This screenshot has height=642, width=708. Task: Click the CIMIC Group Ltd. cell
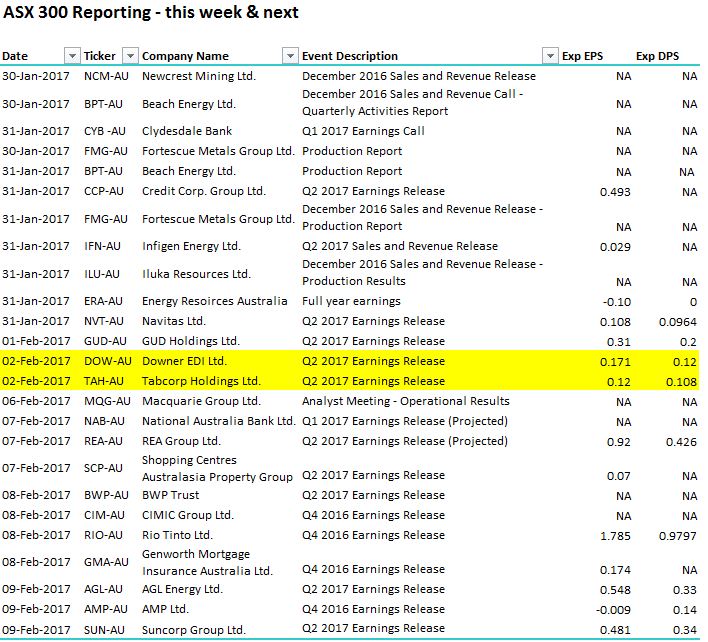(x=187, y=515)
